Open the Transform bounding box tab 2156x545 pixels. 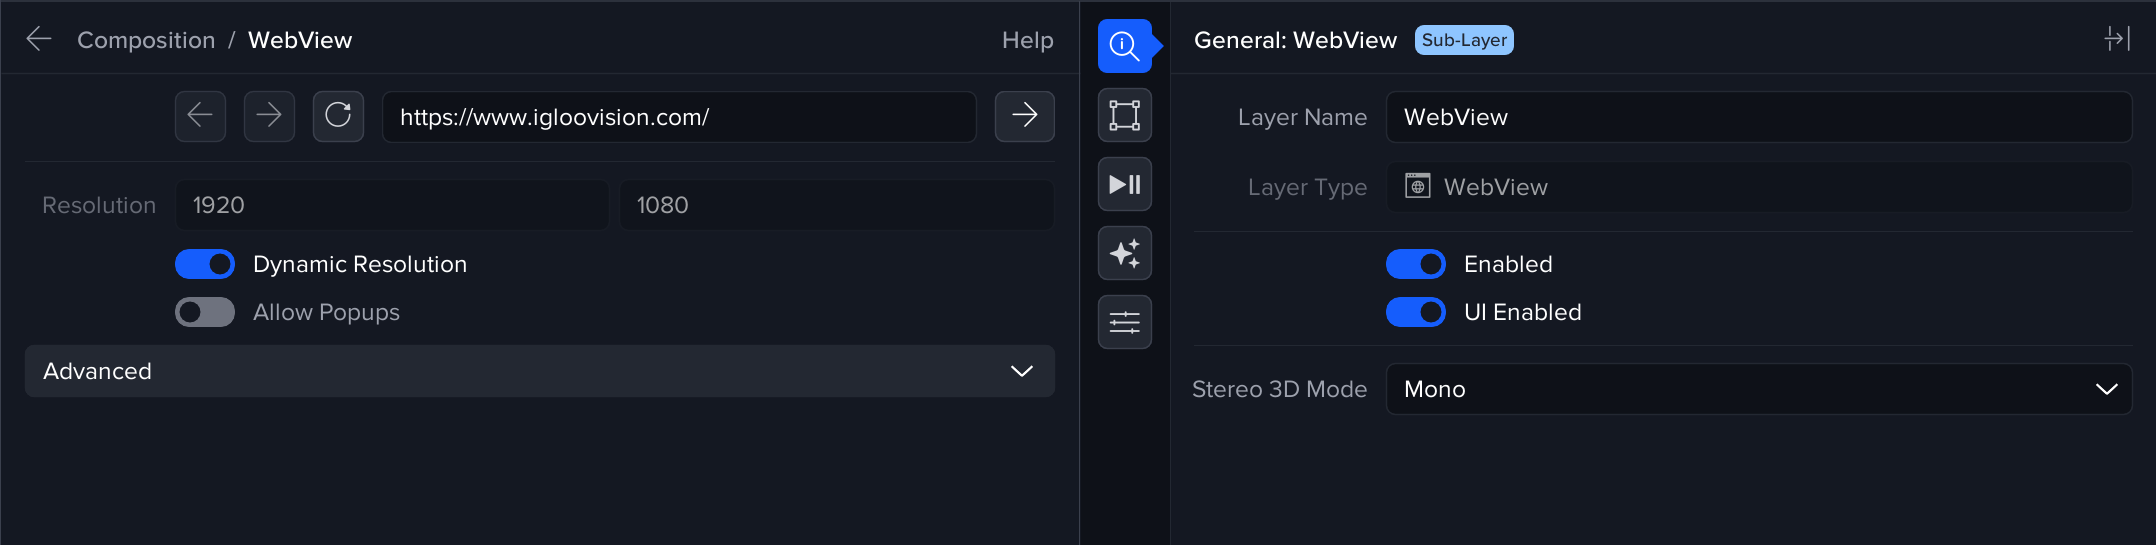(1124, 115)
